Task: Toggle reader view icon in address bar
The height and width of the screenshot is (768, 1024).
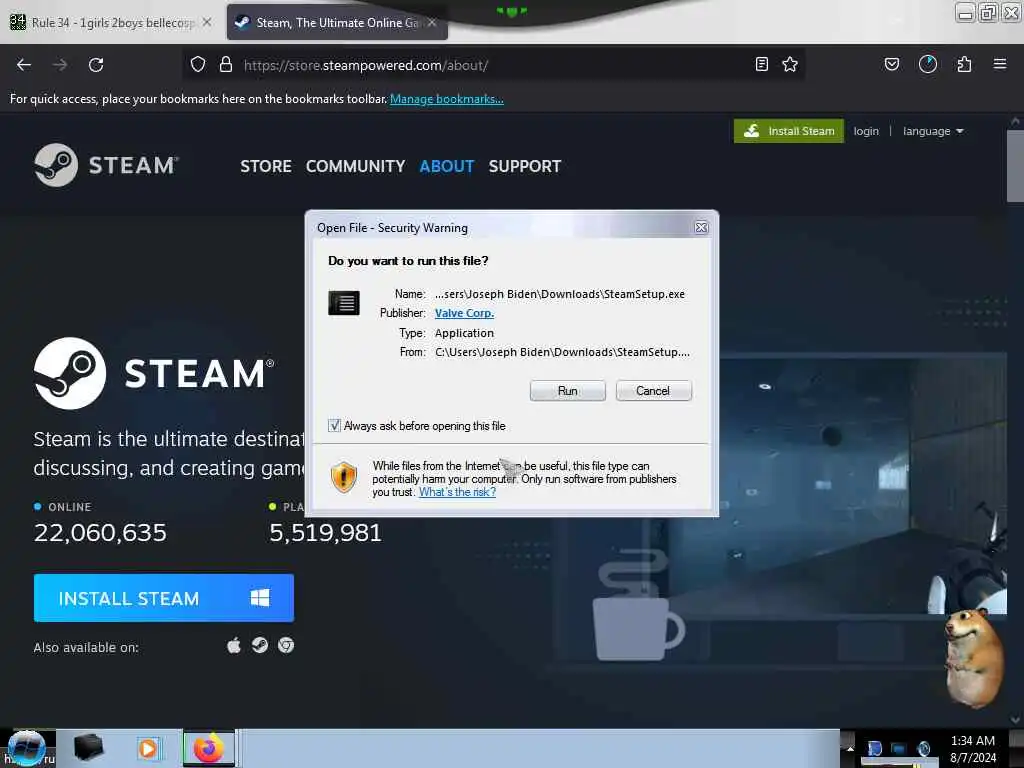Action: coord(761,64)
